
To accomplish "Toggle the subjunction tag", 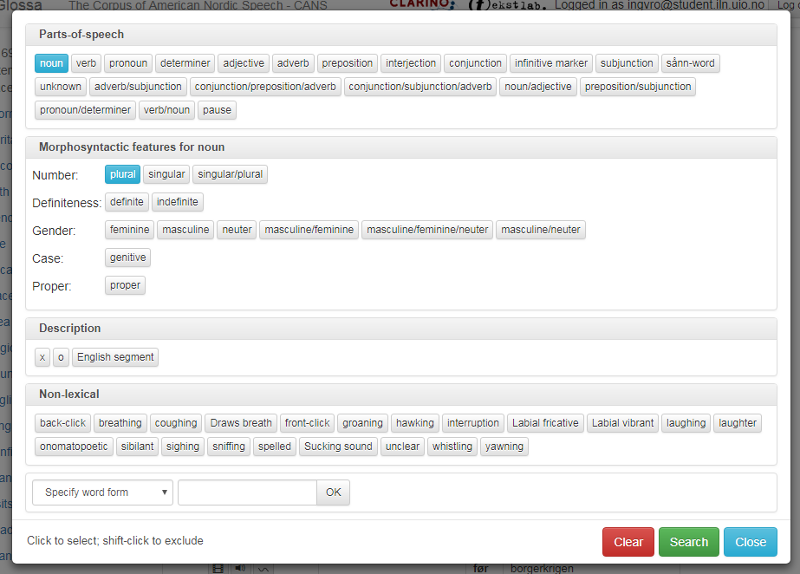I will [627, 63].
